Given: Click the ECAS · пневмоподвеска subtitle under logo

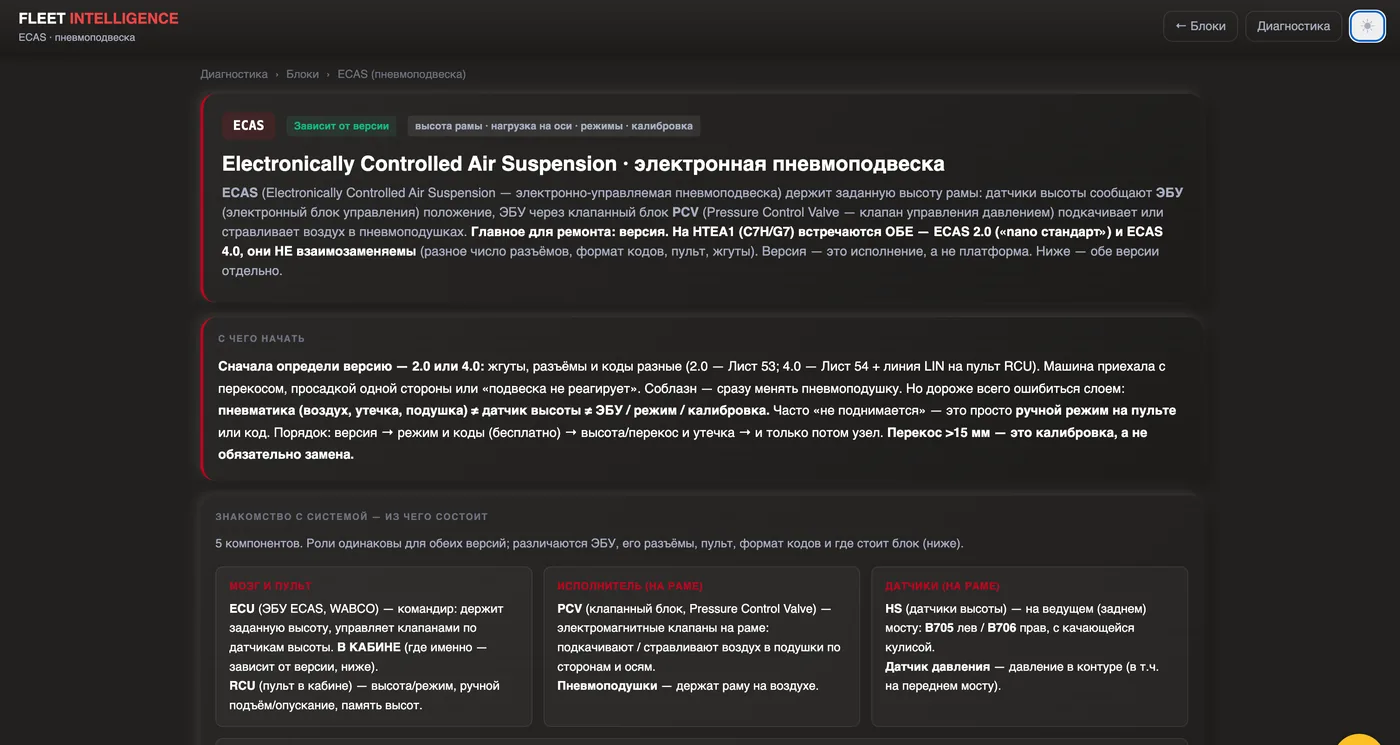Looking at the screenshot, I should 76,37.
